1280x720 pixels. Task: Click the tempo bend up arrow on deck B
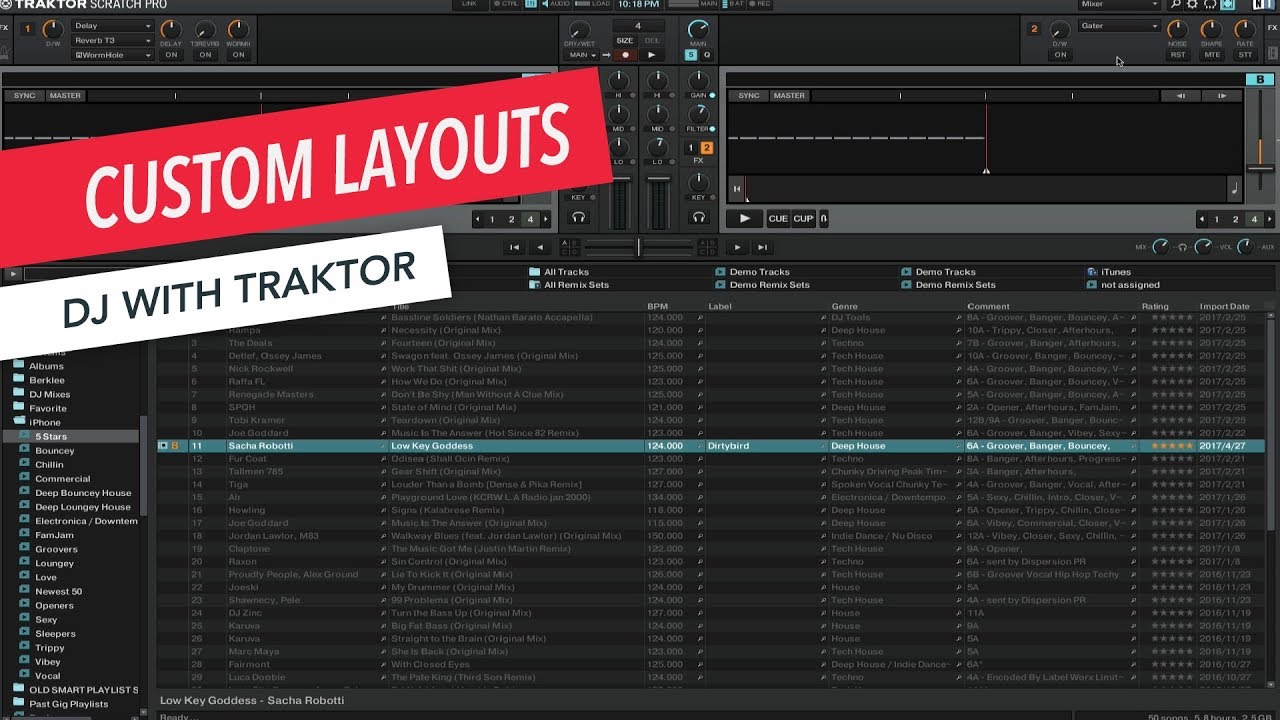point(1221,96)
